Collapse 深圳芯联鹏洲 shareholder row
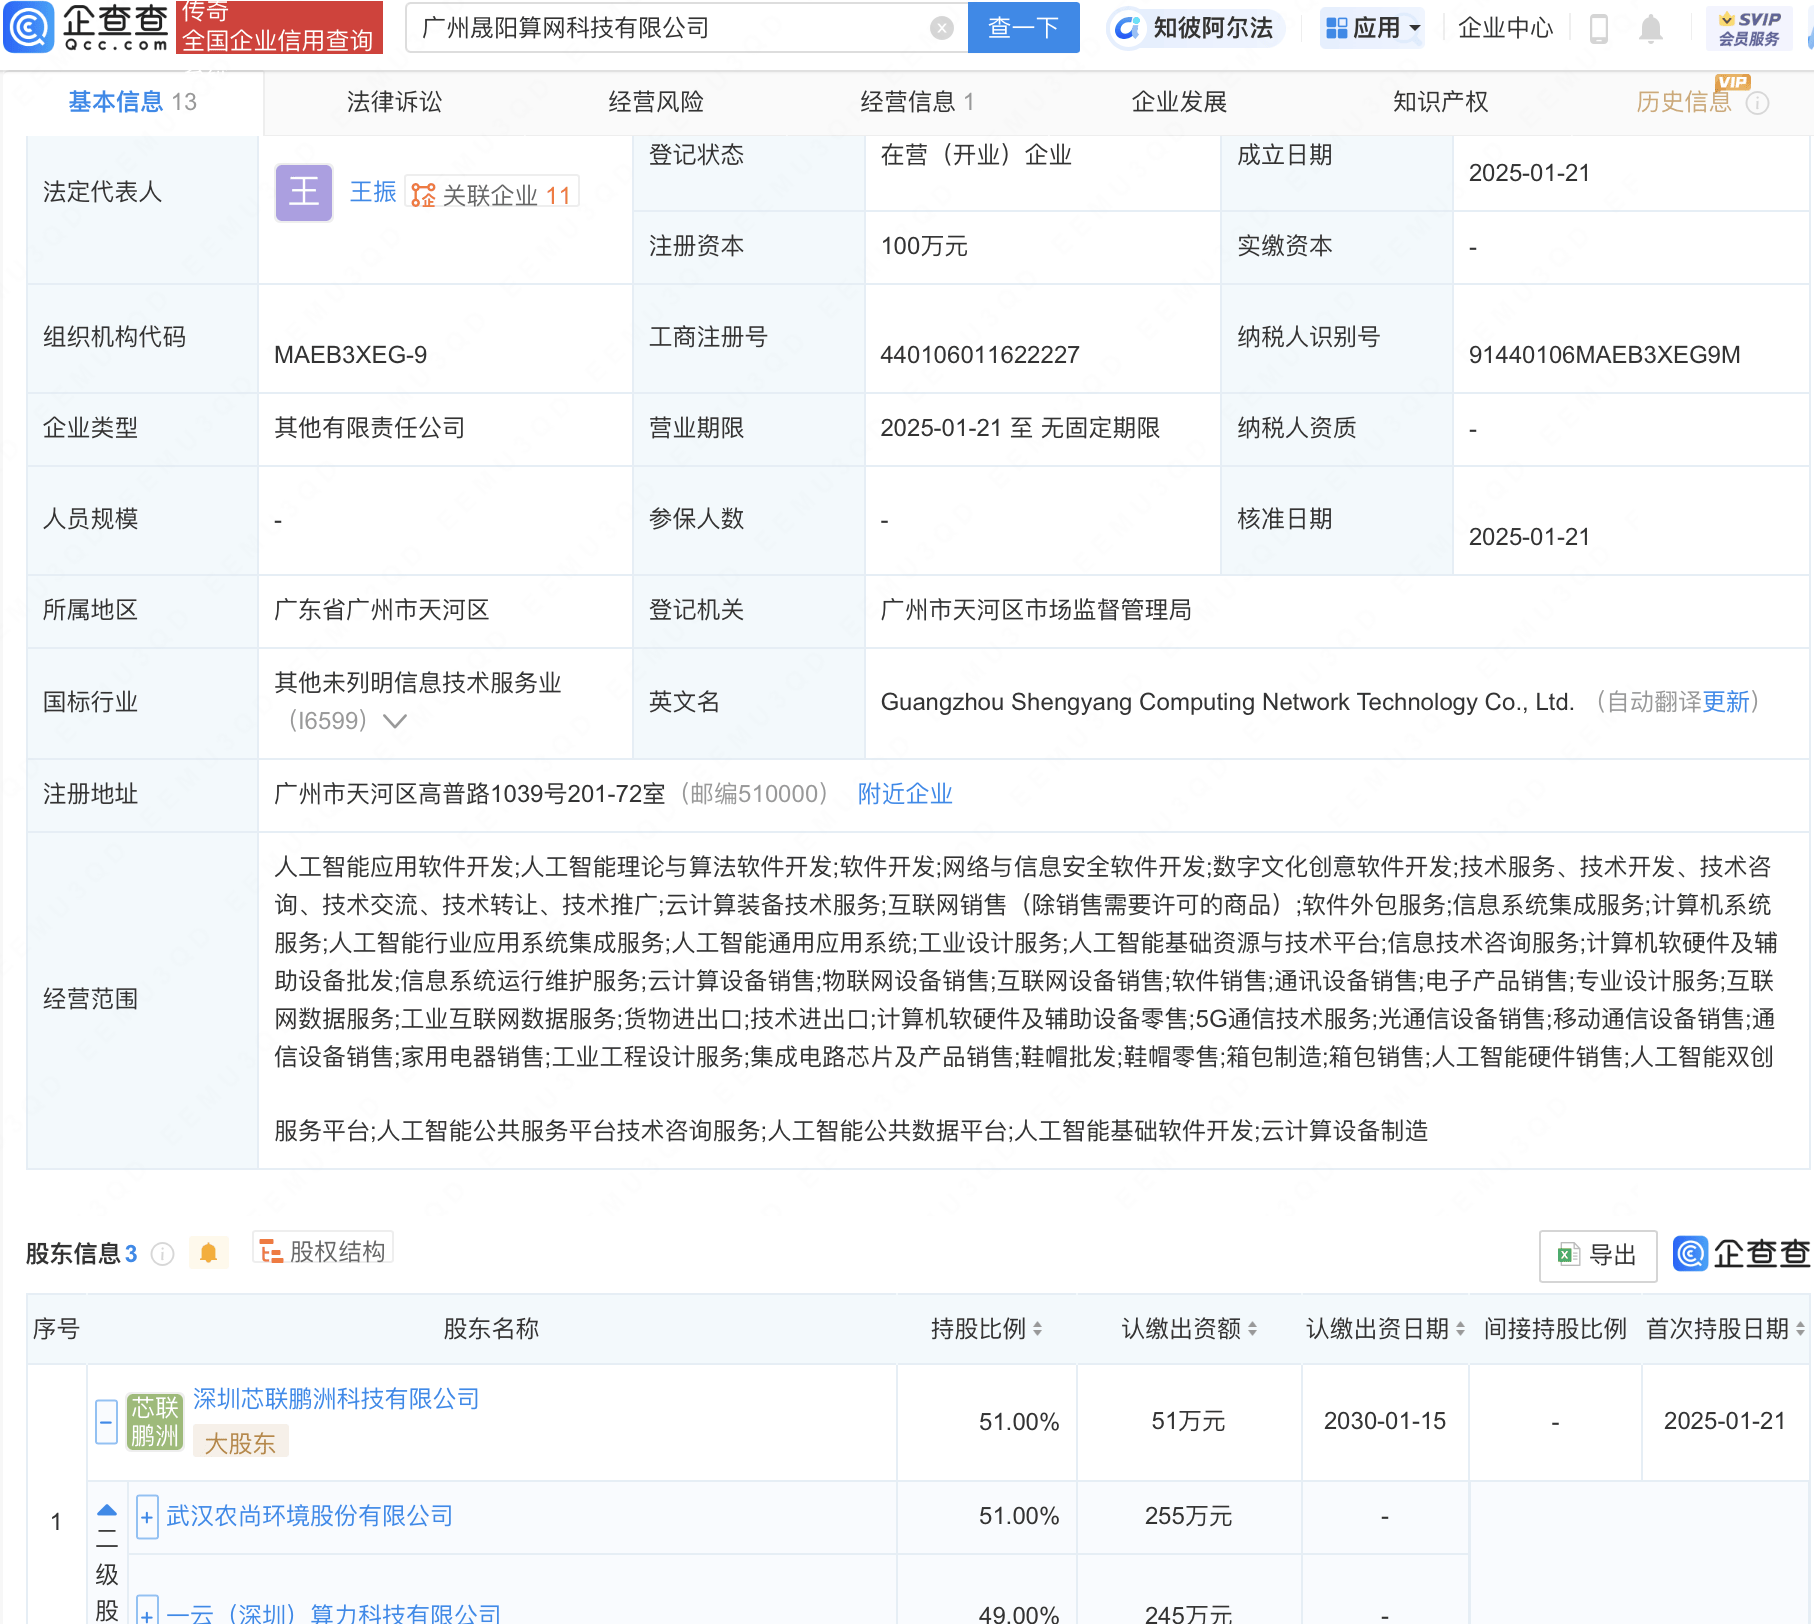The height and width of the screenshot is (1624, 1814). 107,1421
